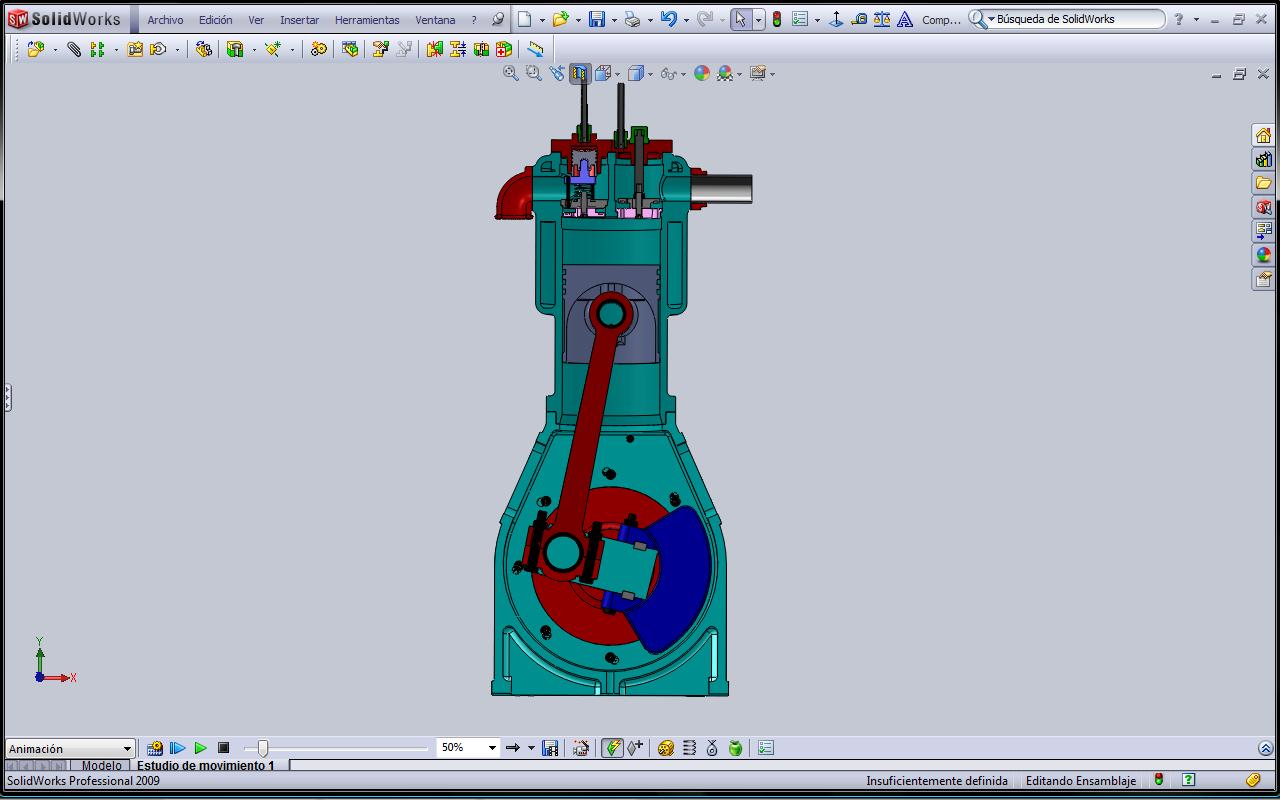Click the Stop playback button

coord(224,748)
